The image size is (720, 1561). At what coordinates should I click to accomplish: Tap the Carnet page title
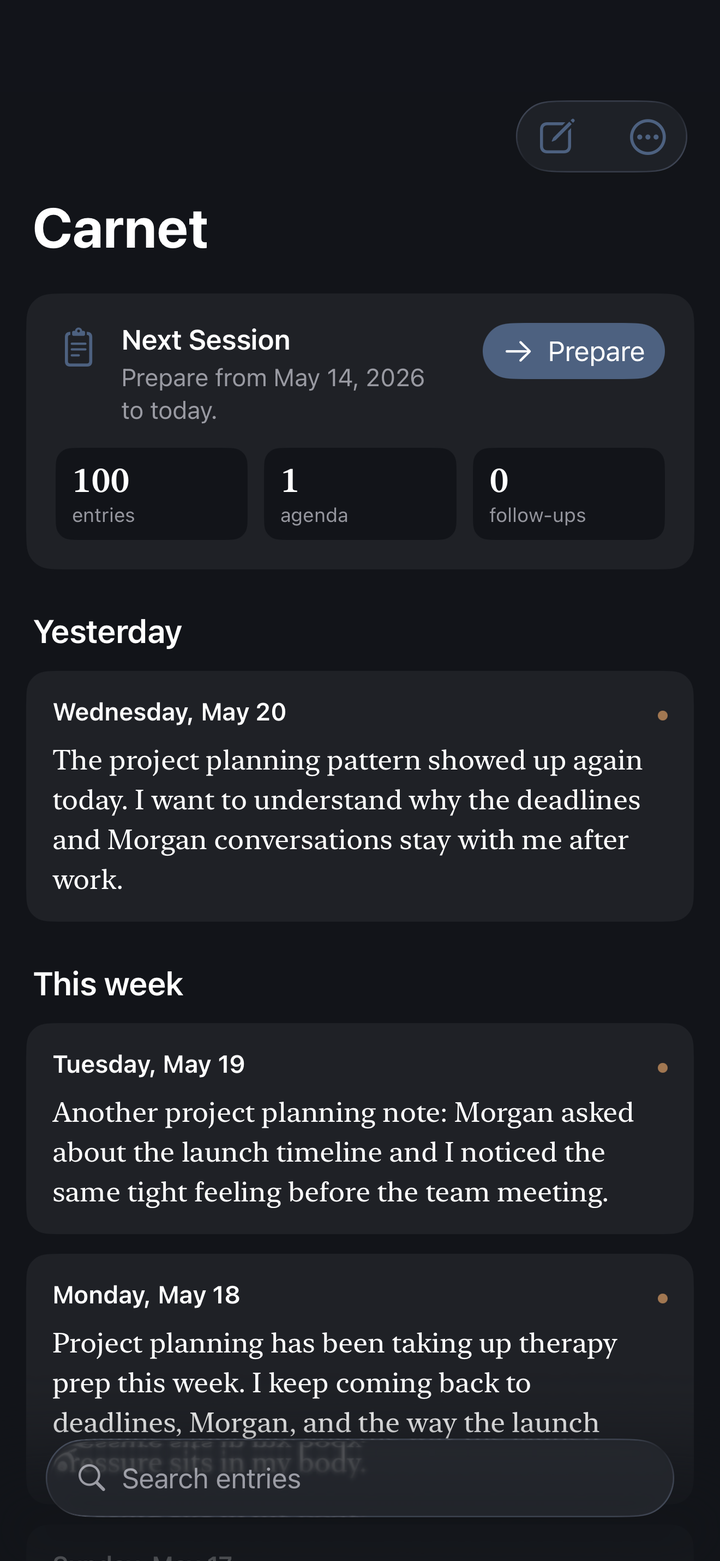[x=121, y=229]
